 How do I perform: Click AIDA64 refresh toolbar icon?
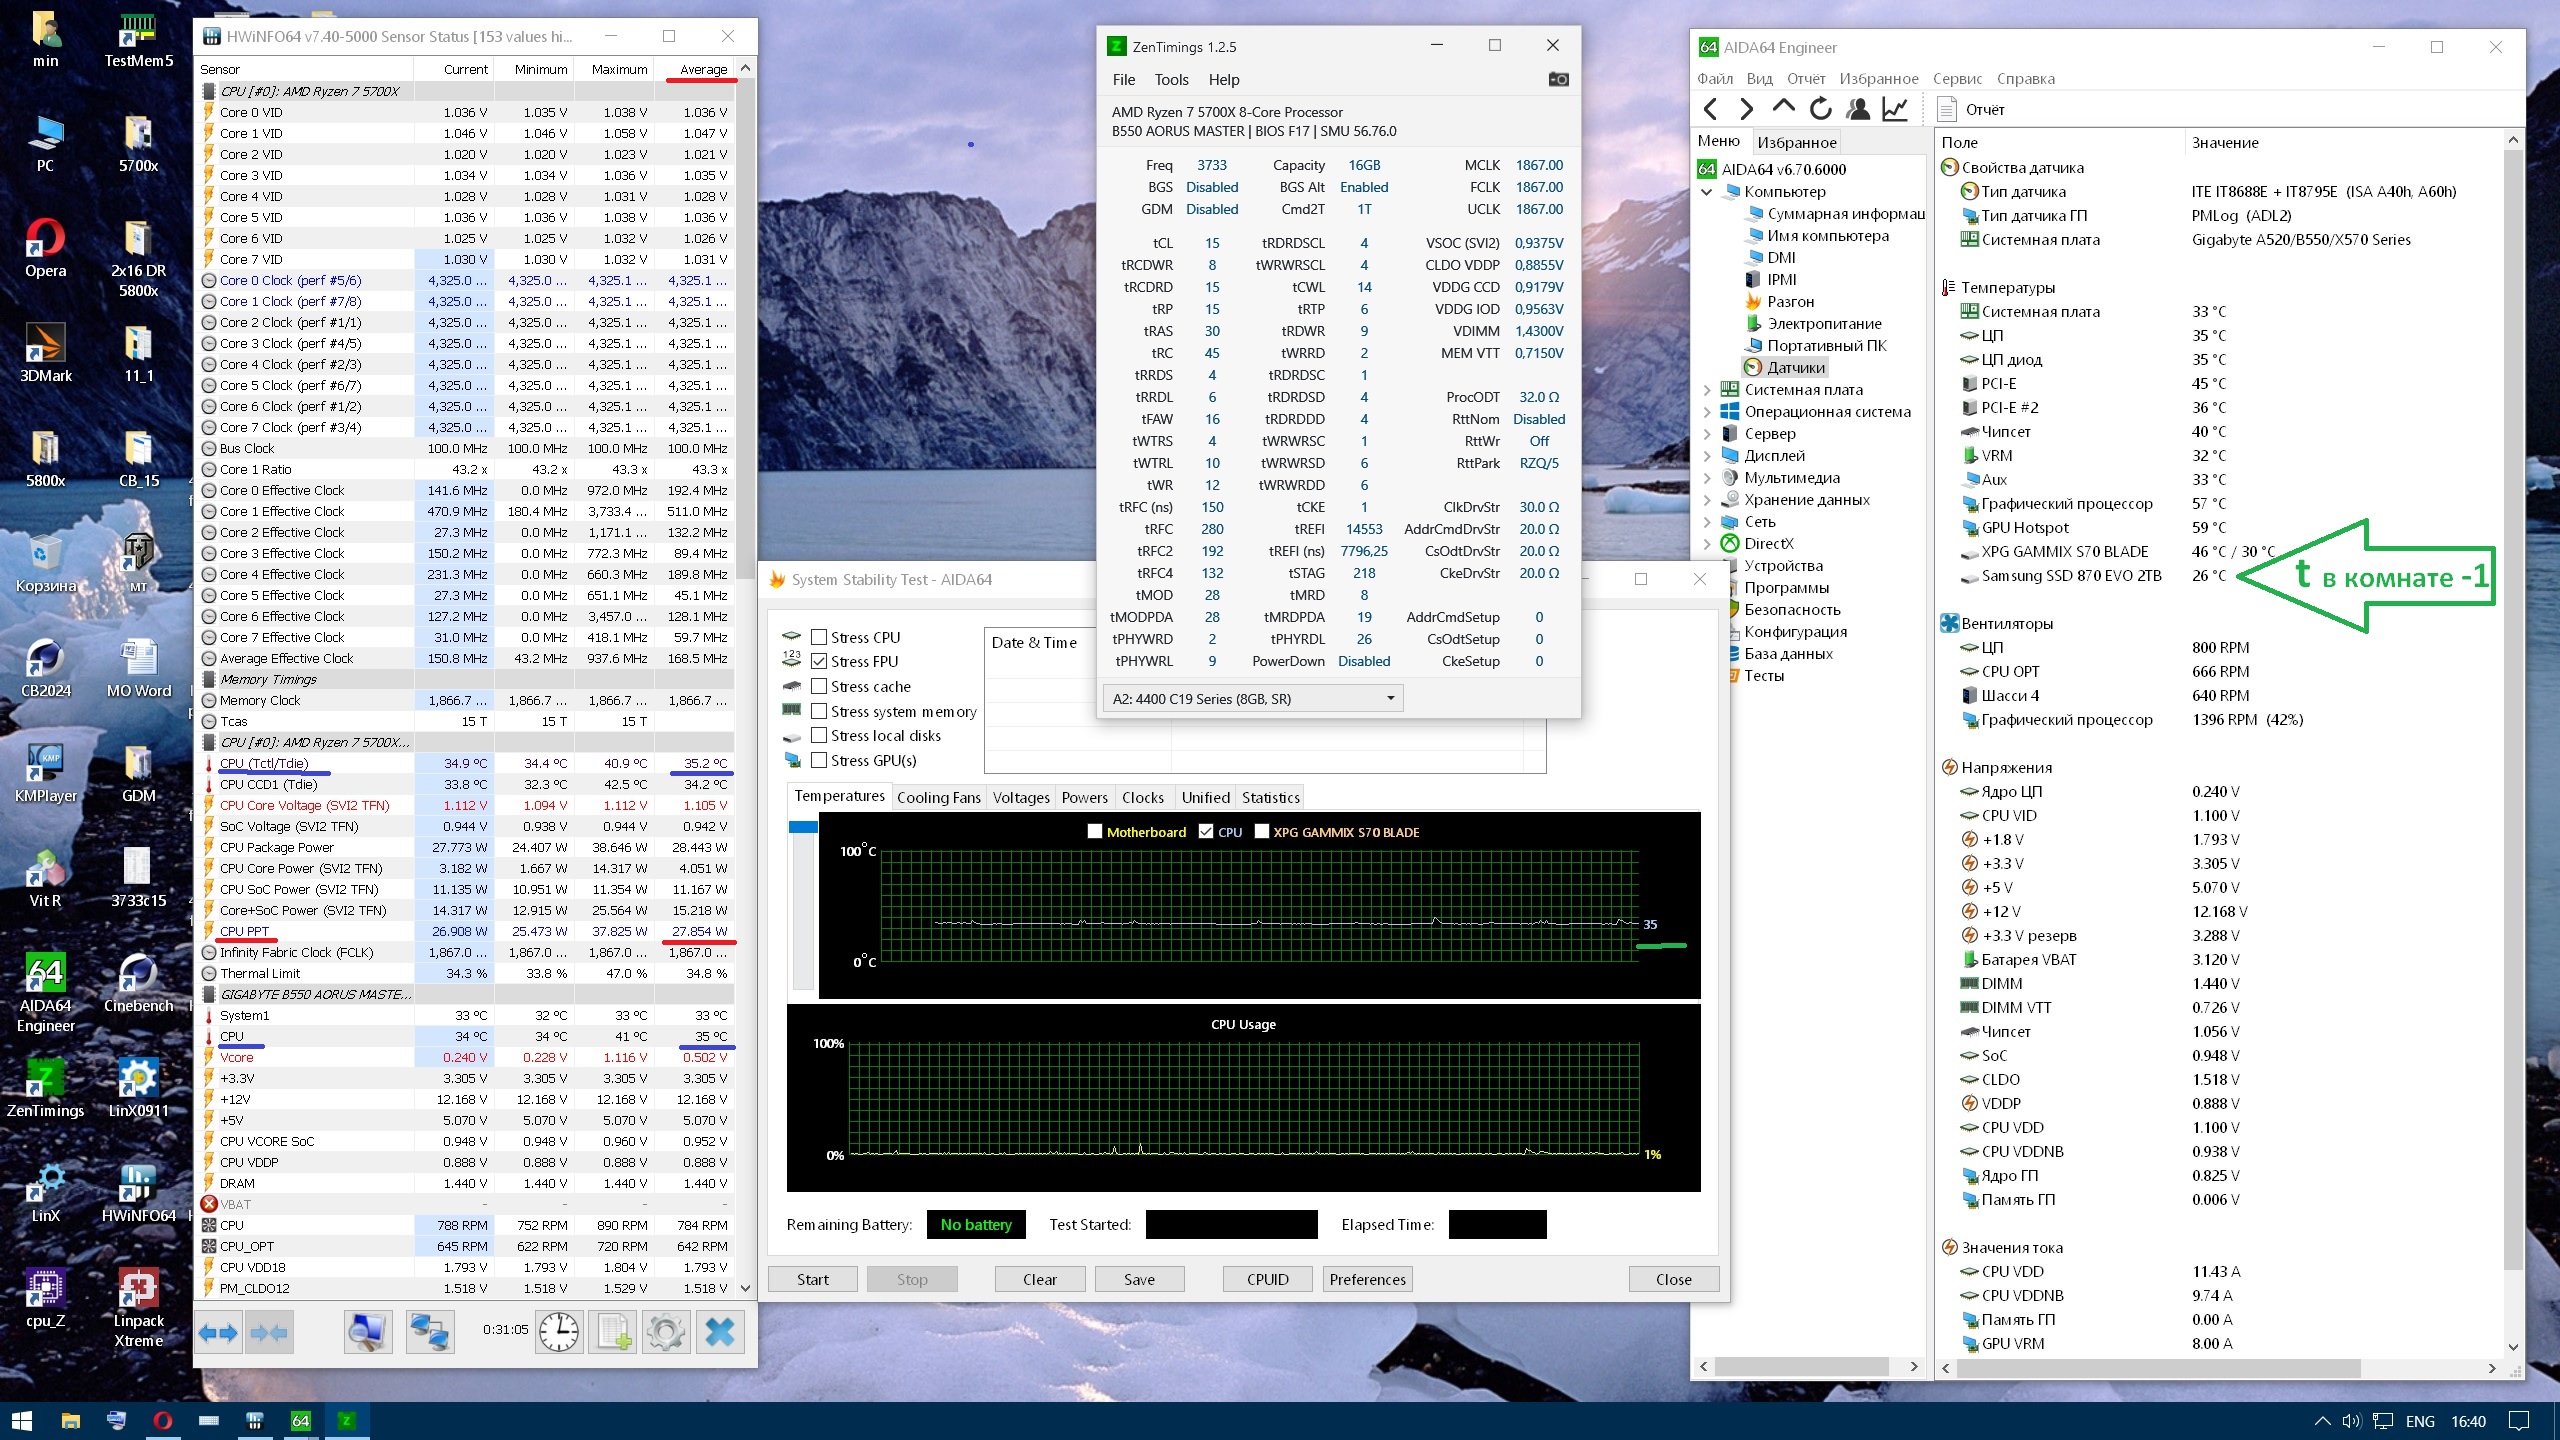[x=1820, y=109]
